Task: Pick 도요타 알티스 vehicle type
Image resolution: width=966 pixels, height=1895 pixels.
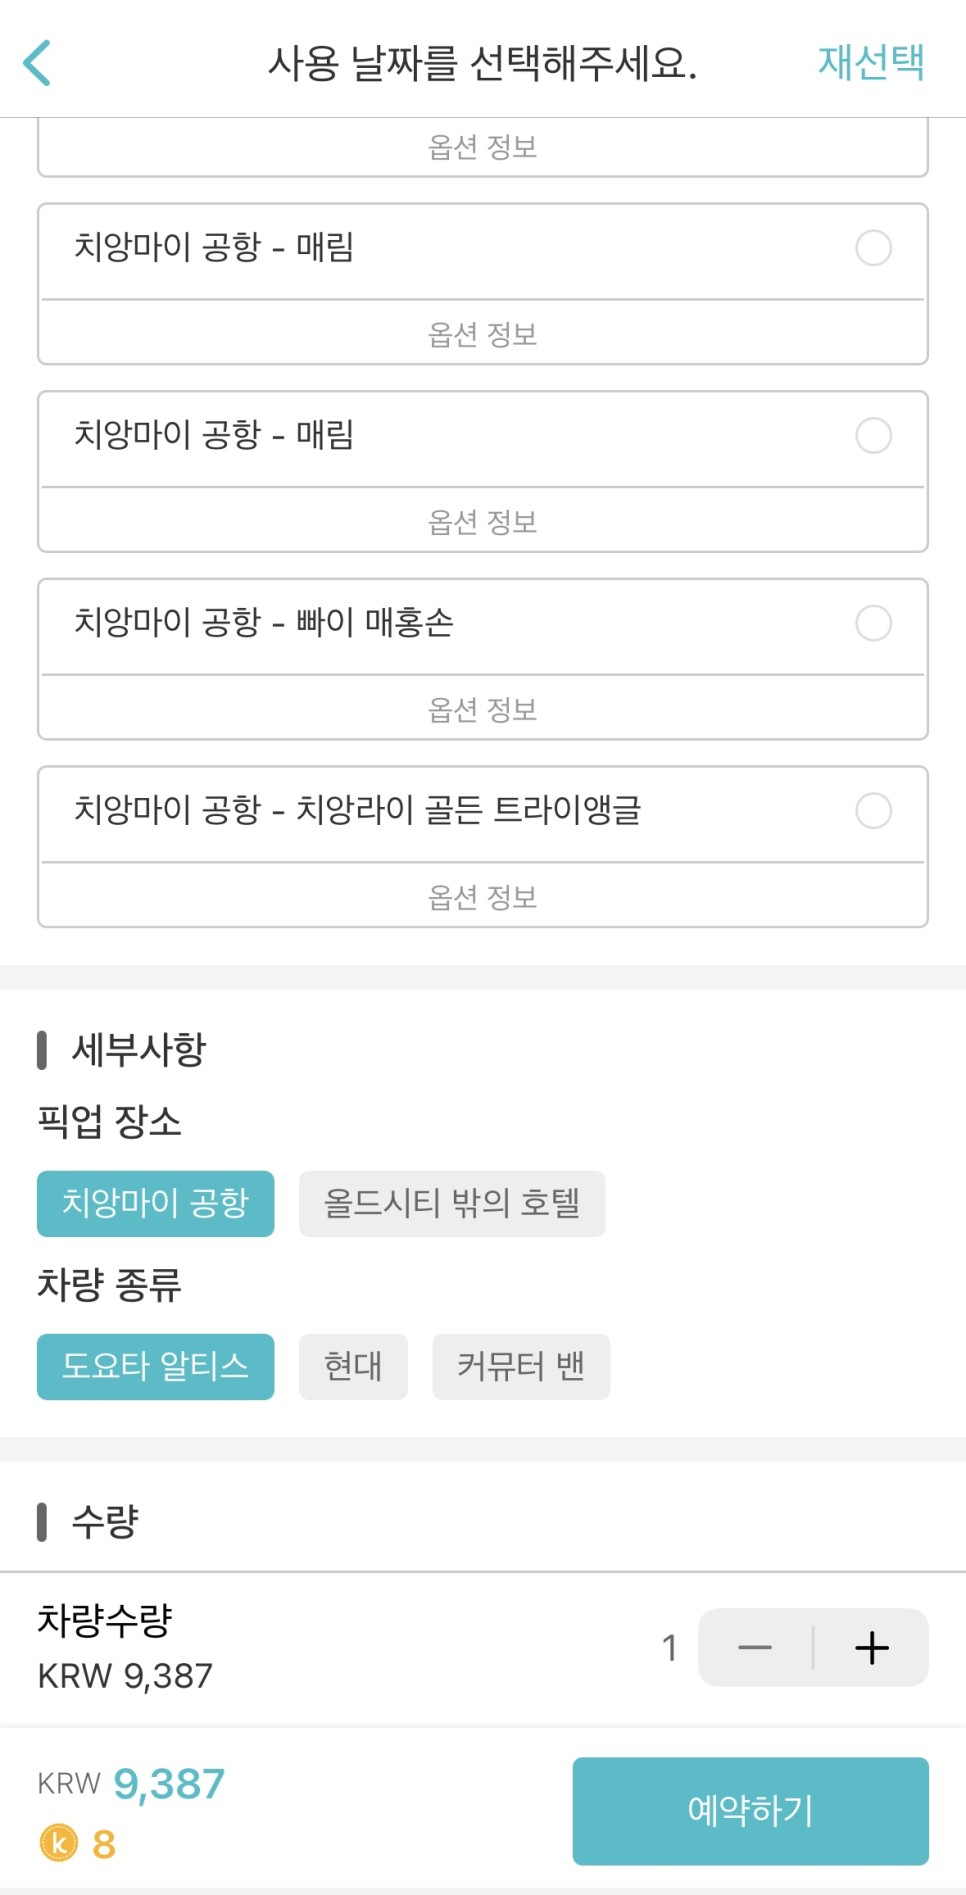Action: [x=155, y=1366]
